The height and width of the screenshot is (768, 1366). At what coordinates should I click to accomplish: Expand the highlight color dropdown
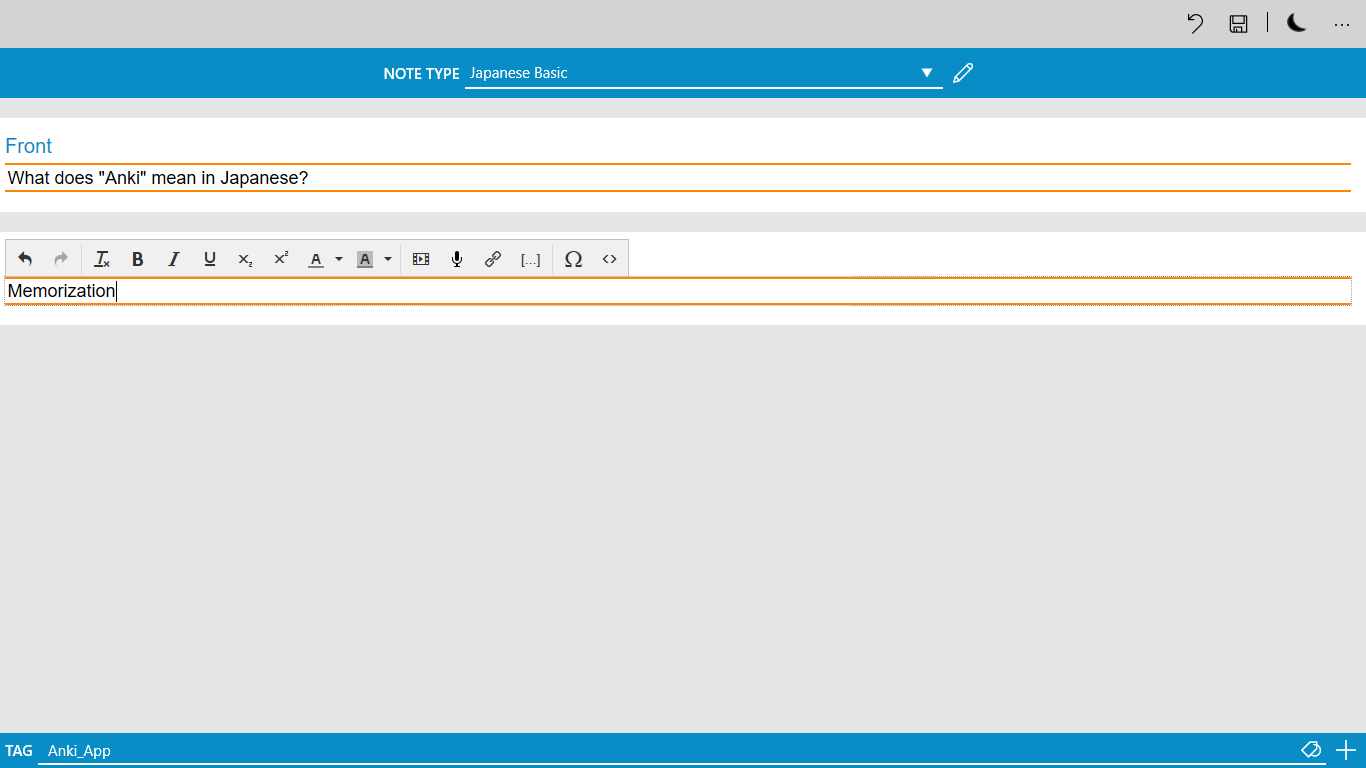tap(388, 259)
